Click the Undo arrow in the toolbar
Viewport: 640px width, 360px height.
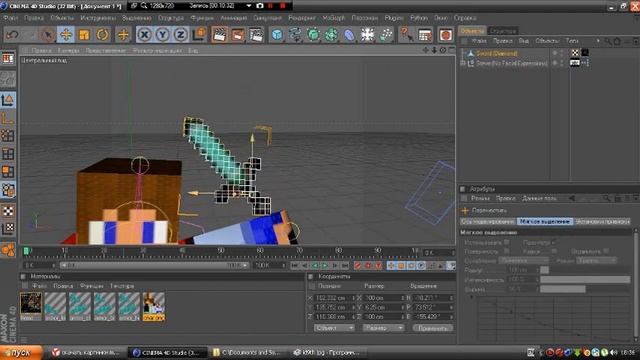coord(12,35)
